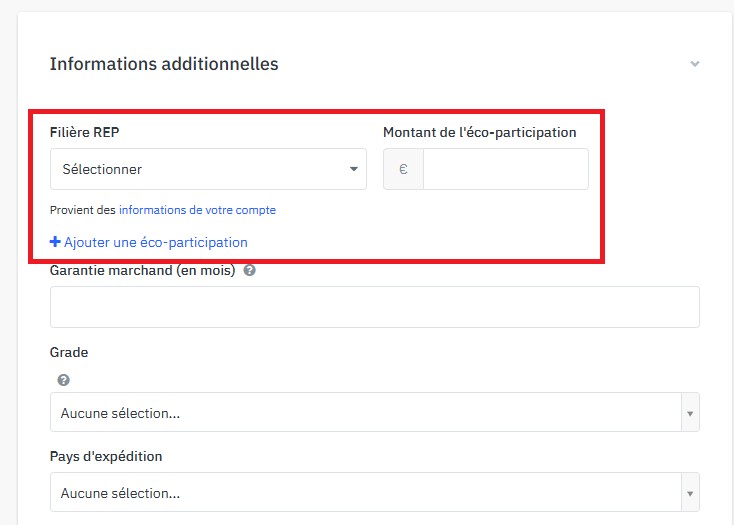Click the help question icon under Grade
Viewport: 734px width, 529px height.
click(x=63, y=380)
